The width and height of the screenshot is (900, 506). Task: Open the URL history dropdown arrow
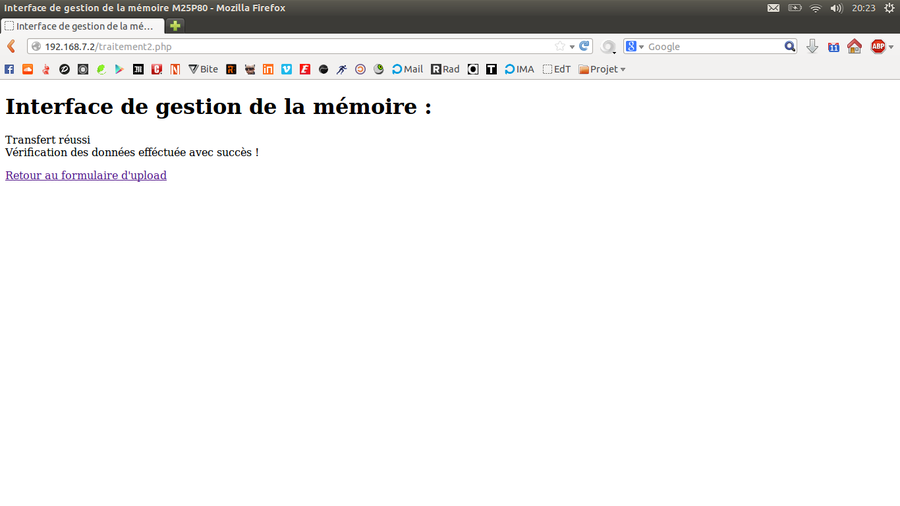coord(572,46)
